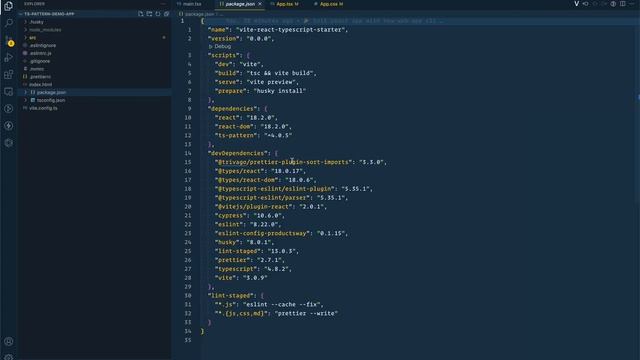The width and height of the screenshot is (640, 360).
Task: Click New File icon in explorer header
Action: tap(141, 14)
